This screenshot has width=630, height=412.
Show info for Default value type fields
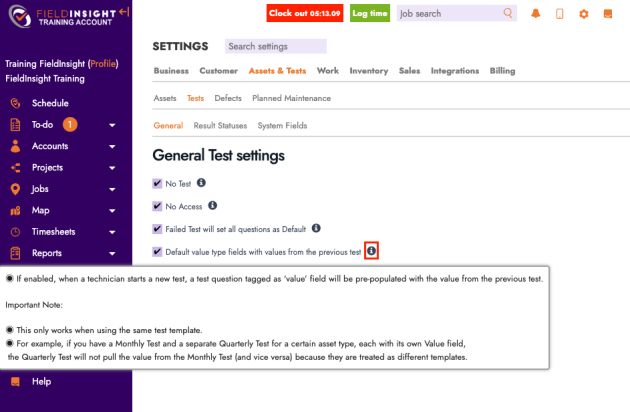pos(371,251)
